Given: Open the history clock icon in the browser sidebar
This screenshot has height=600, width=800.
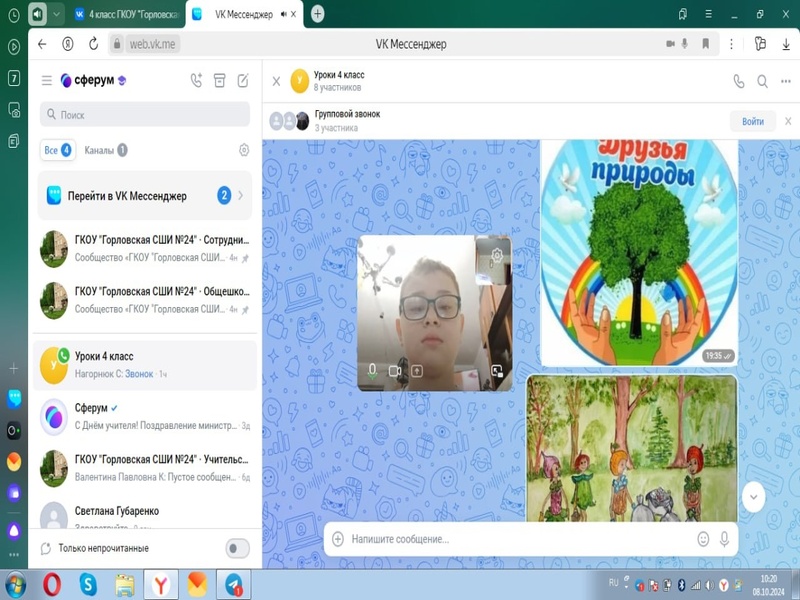Looking at the screenshot, I should 14,15.
